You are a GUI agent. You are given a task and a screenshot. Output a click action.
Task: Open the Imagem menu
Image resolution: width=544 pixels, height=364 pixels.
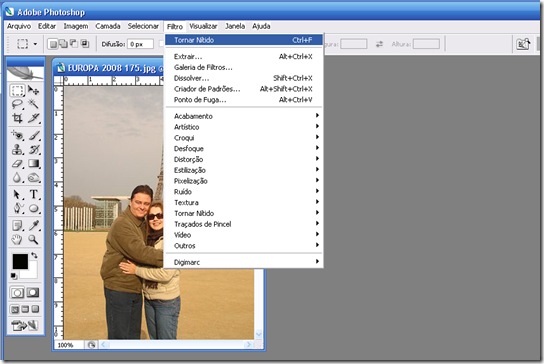coord(76,26)
